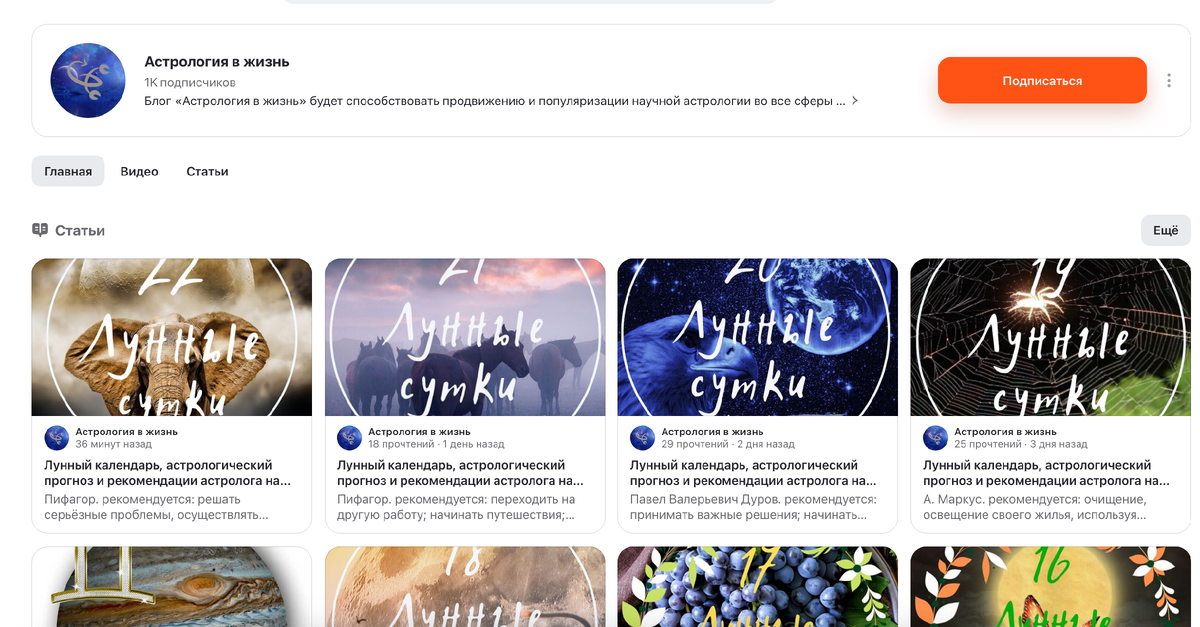The image size is (1200, 627).
Task: Click author avatar on 19 lunar day card
Action: [935, 438]
